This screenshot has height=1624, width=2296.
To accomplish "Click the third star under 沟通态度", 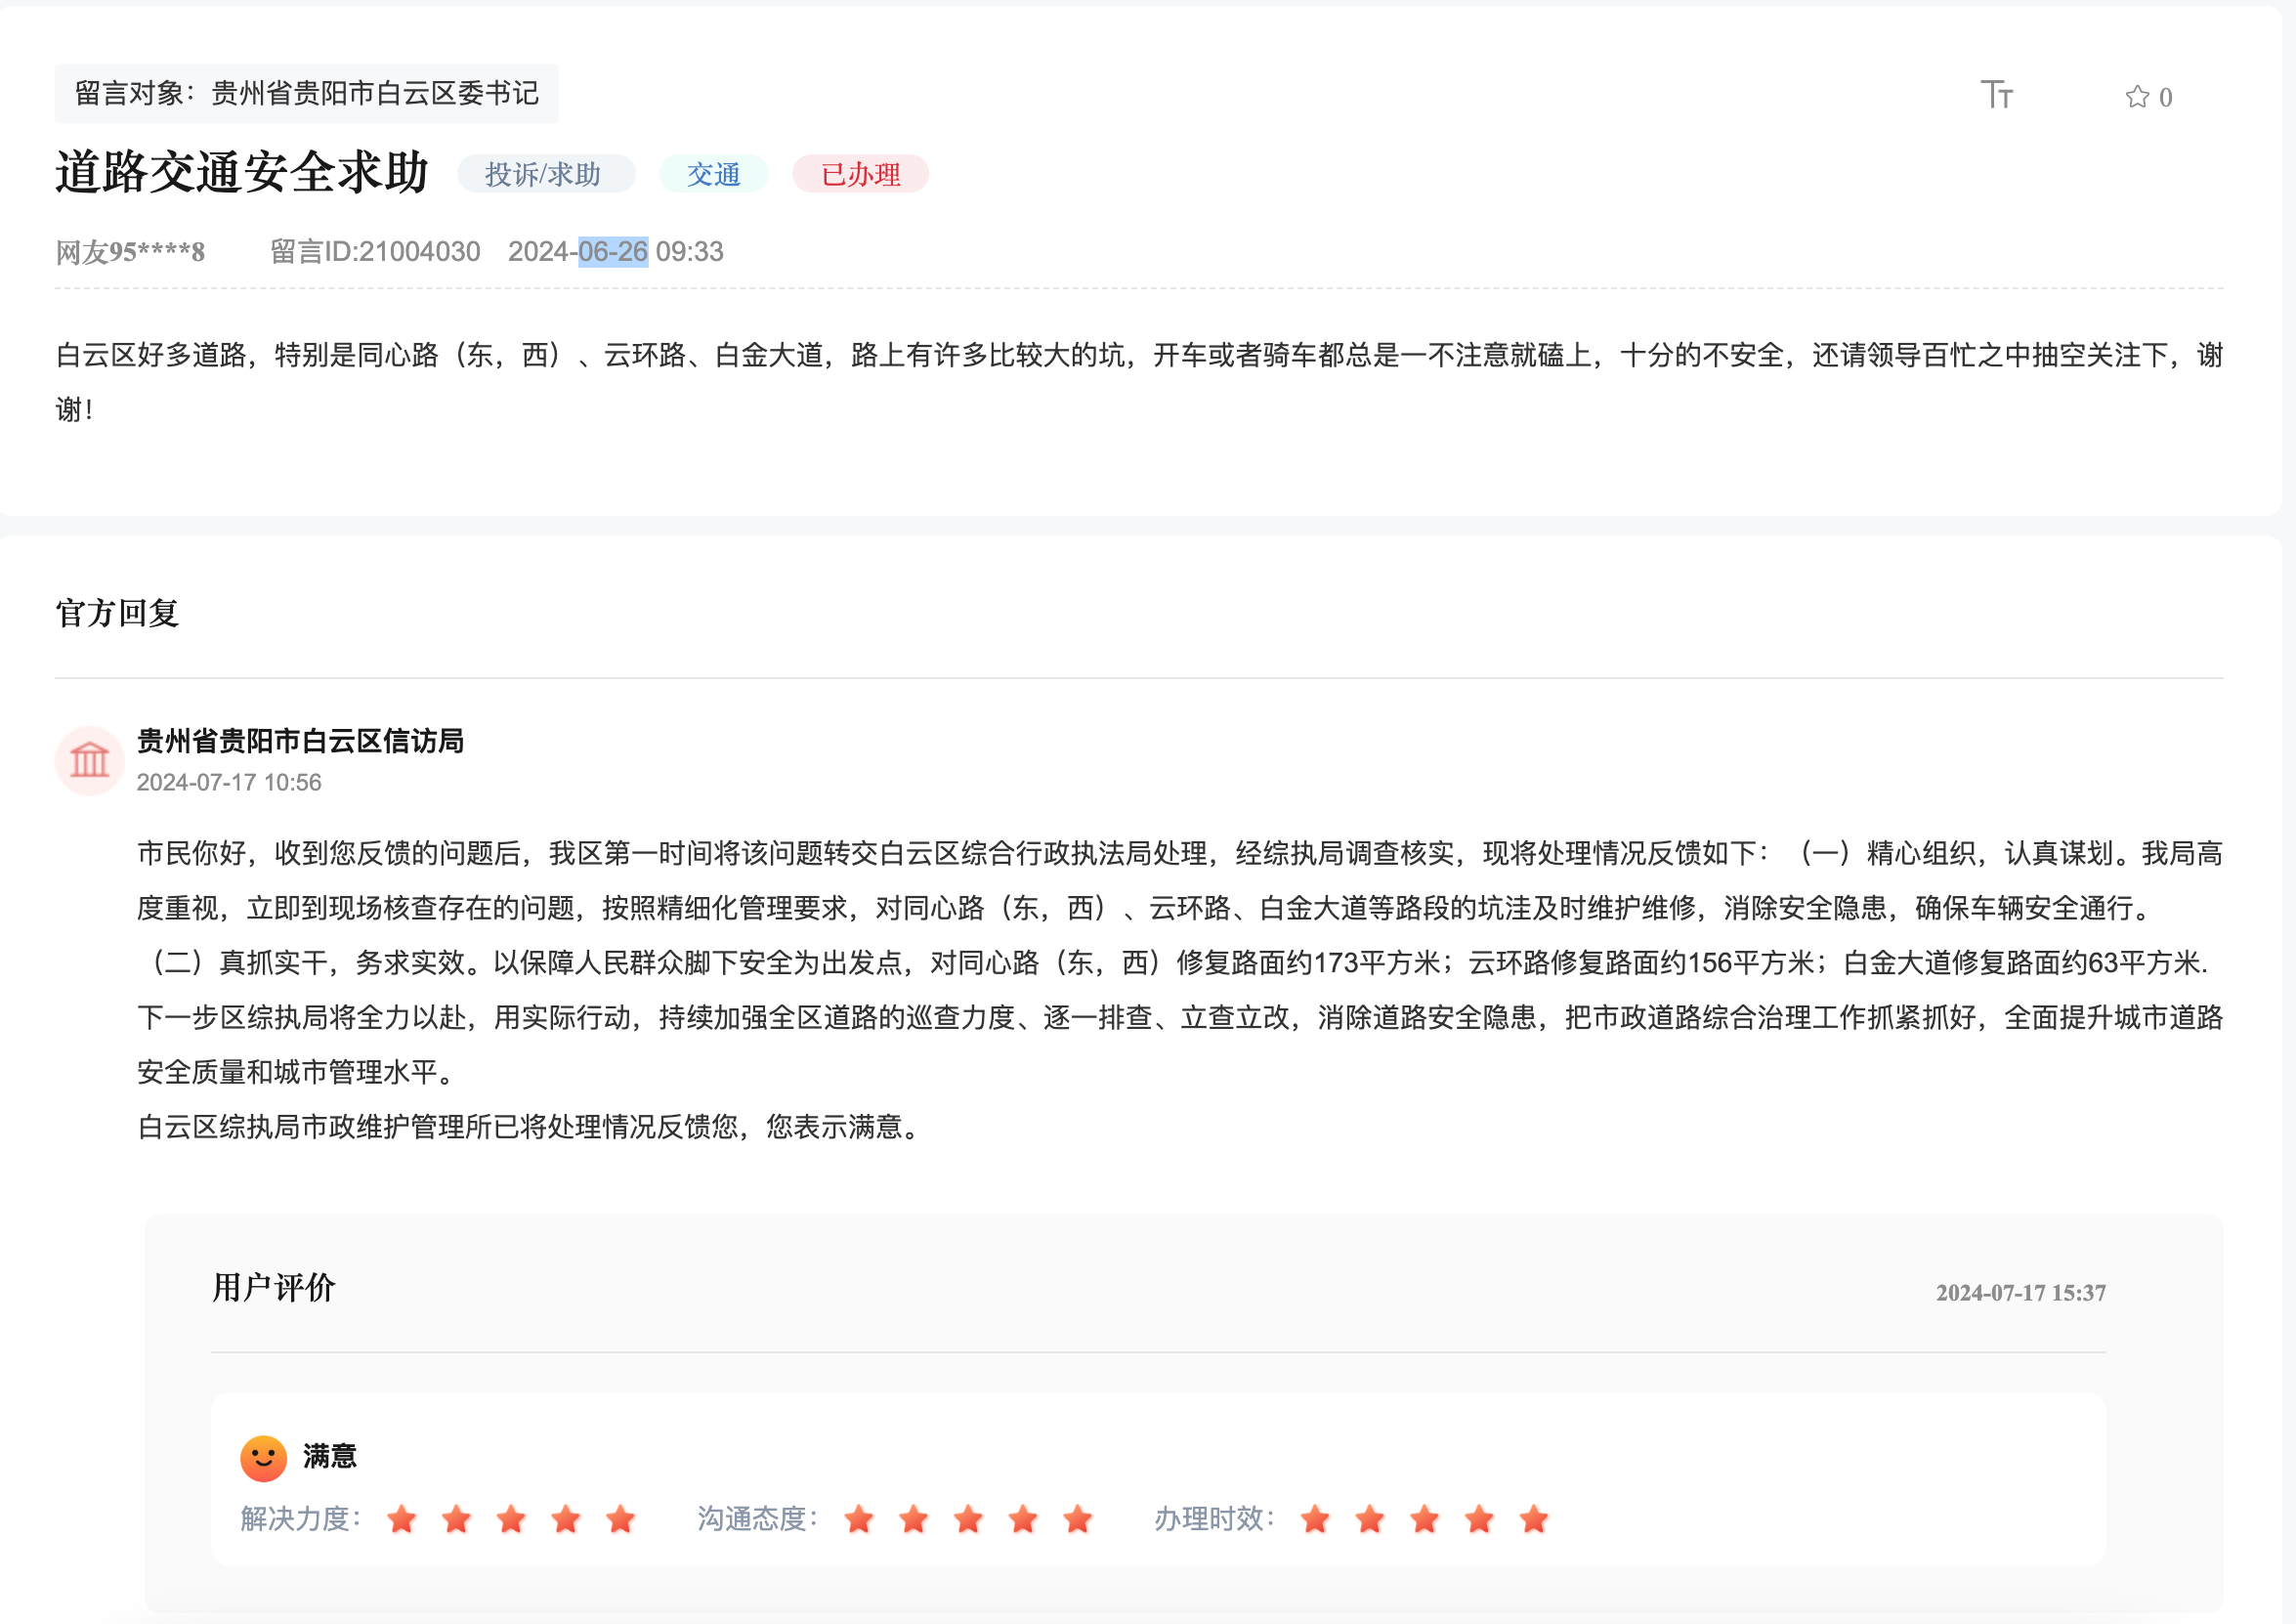I will click(967, 1519).
